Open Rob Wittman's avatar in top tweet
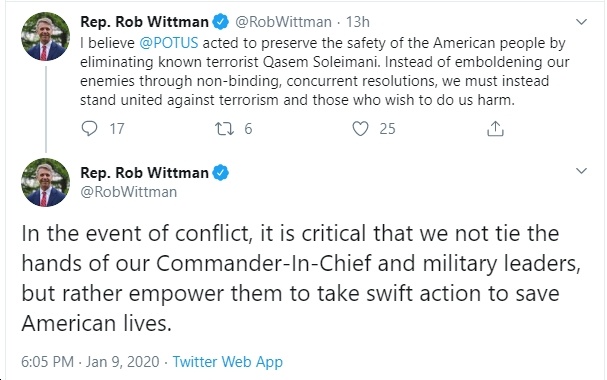 pyautogui.click(x=45, y=36)
